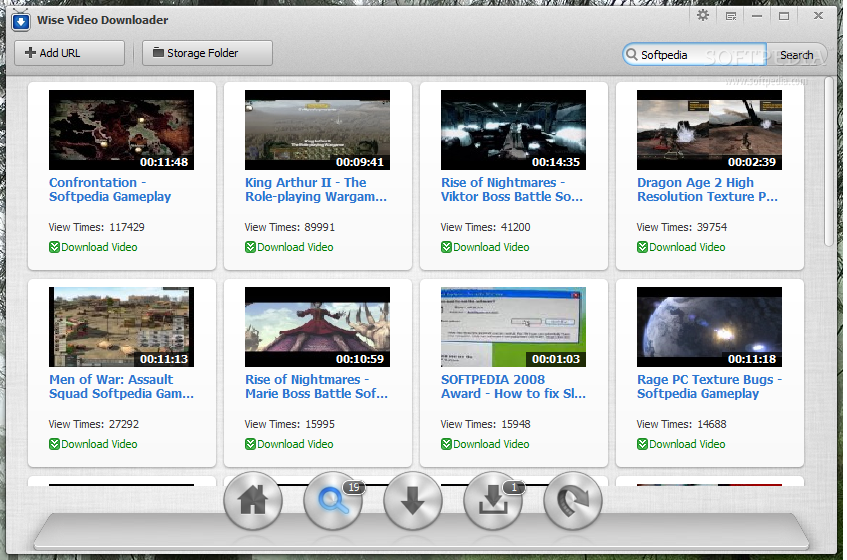Open the downloaded files dock button

click(493, 501)
